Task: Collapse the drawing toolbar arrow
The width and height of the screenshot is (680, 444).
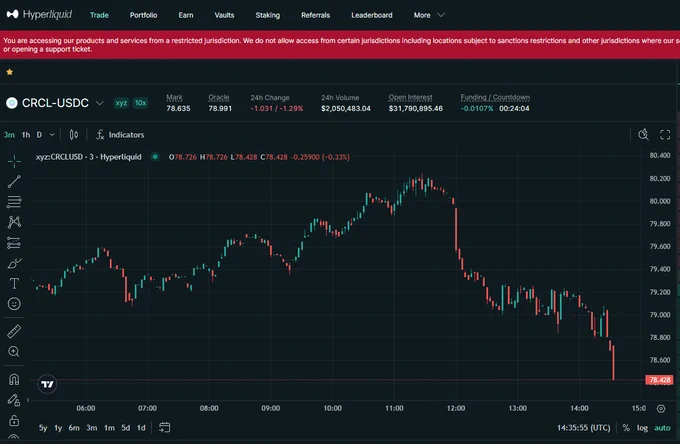Action: click(x=28, y=400)
